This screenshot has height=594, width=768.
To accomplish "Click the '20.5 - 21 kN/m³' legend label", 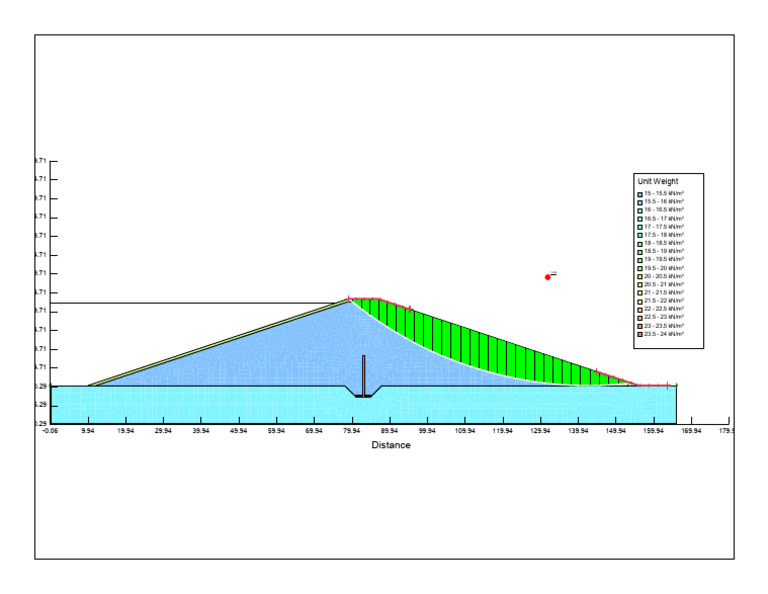I will [664, 285].
